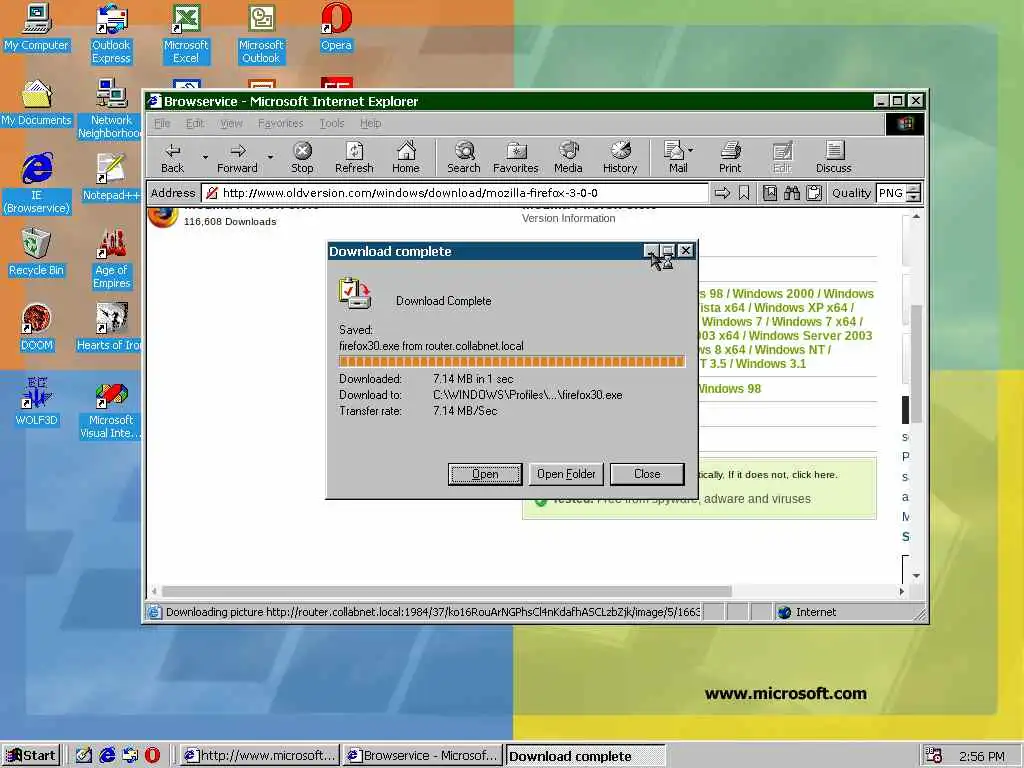
Task: Open the Favorites toolbar icon
Action: [515, 157]
